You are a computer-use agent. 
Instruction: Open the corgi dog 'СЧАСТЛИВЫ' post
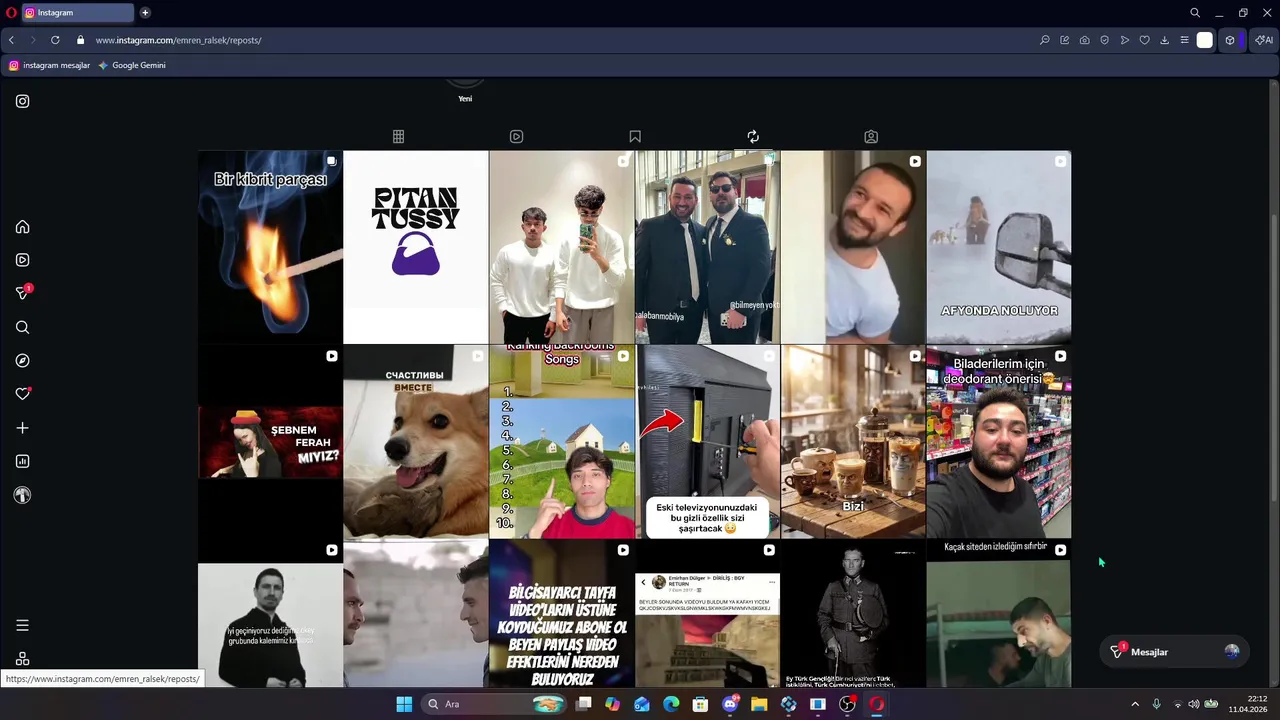click(x=416, y=442)
